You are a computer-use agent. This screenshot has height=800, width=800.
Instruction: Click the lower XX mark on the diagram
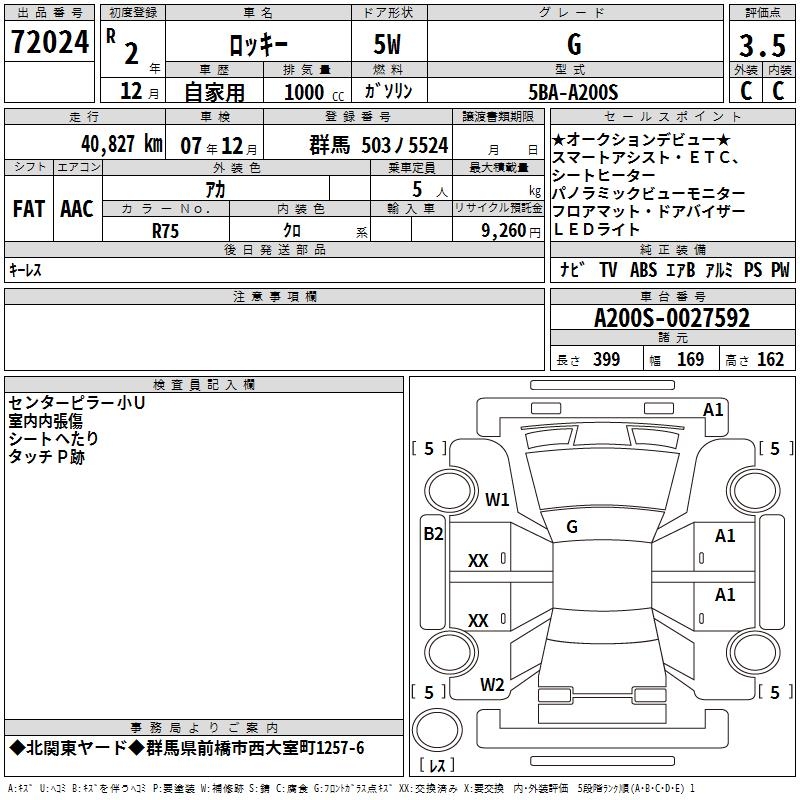point(478,621)
